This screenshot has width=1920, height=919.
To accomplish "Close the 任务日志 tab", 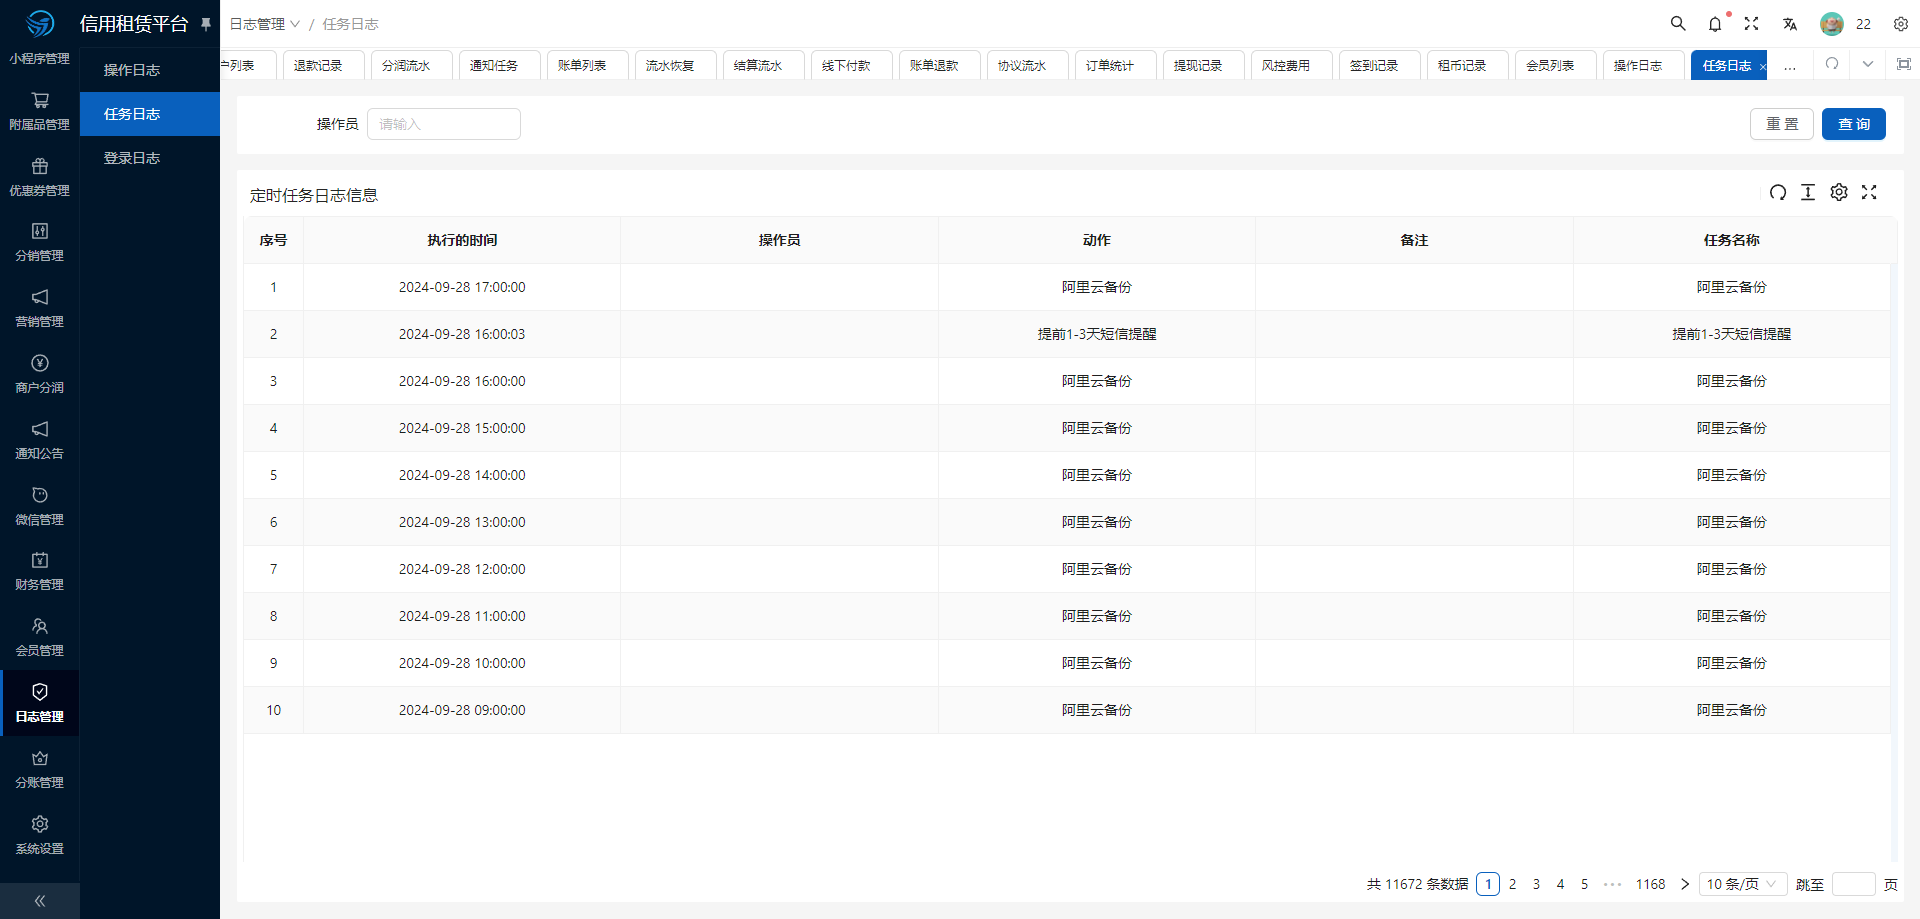I will (x=1762, y=67).
